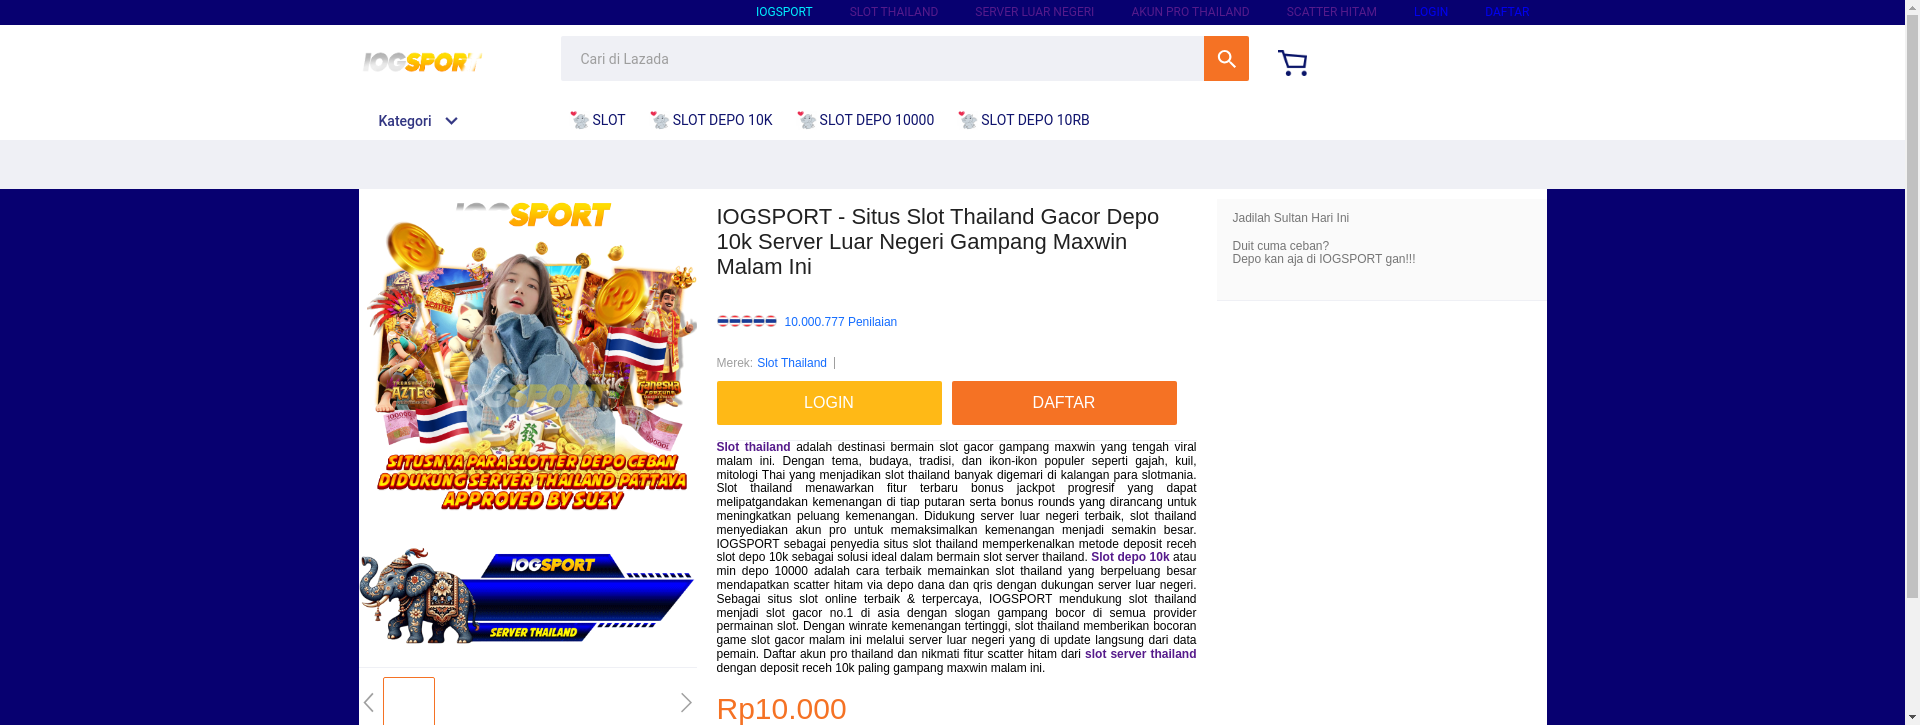Screen dimensions: 1920x725
Task: Click the icon beside SLOT DEPO 10RB
Action: click(x=968, y=120)
